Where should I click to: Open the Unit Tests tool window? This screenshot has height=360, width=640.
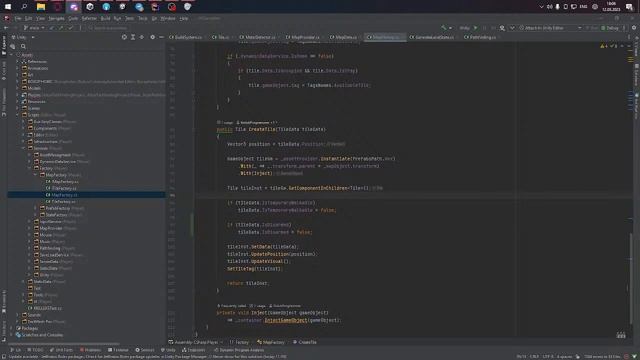(61, 350)
